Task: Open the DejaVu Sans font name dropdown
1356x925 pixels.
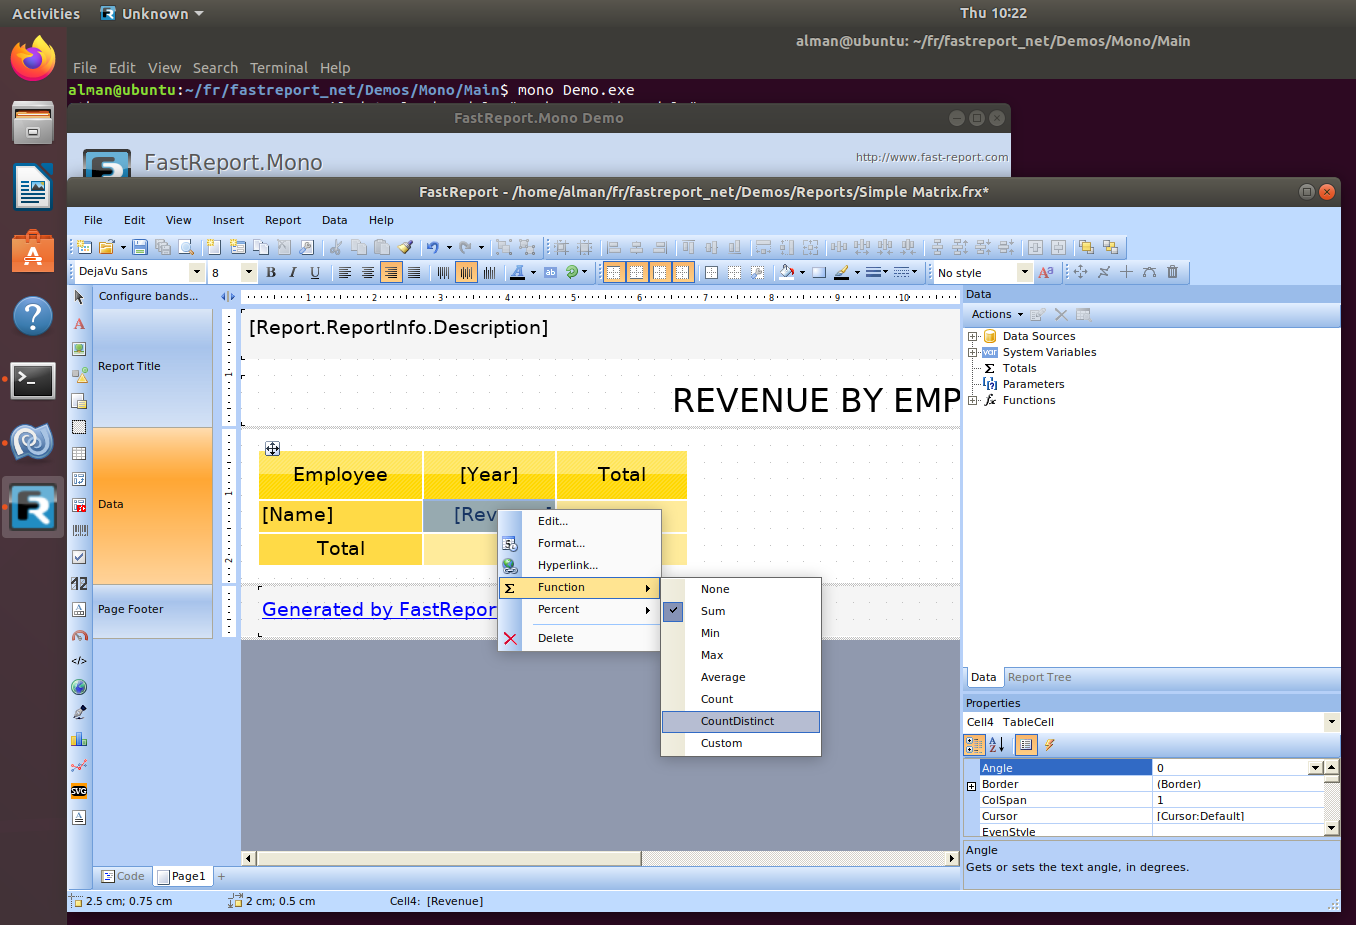Action: [196, 272]
